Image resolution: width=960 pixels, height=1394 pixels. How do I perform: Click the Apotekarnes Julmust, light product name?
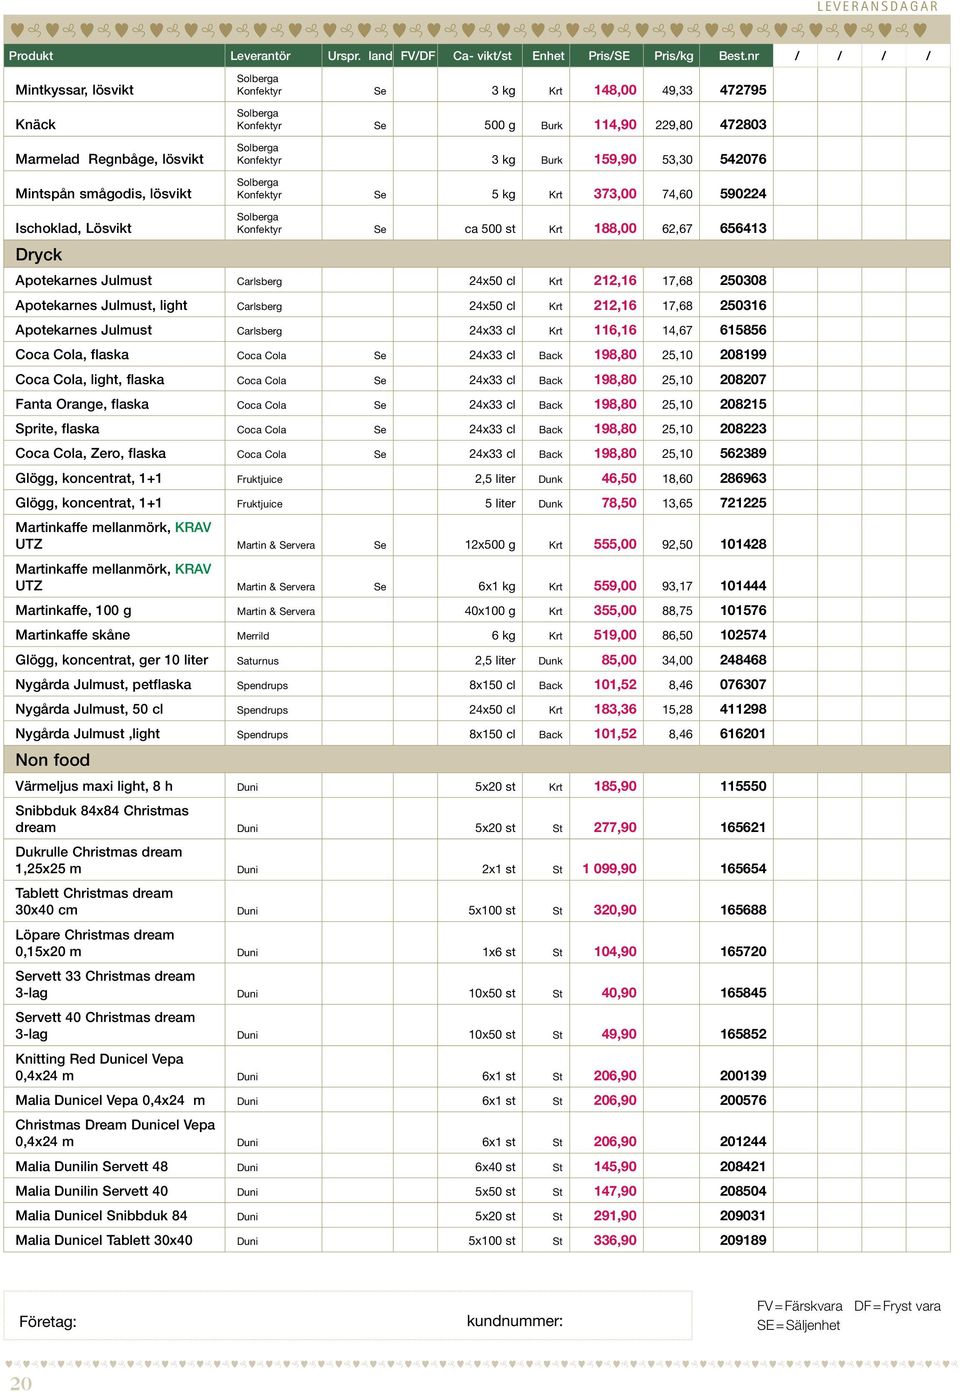tap(102, 305)
